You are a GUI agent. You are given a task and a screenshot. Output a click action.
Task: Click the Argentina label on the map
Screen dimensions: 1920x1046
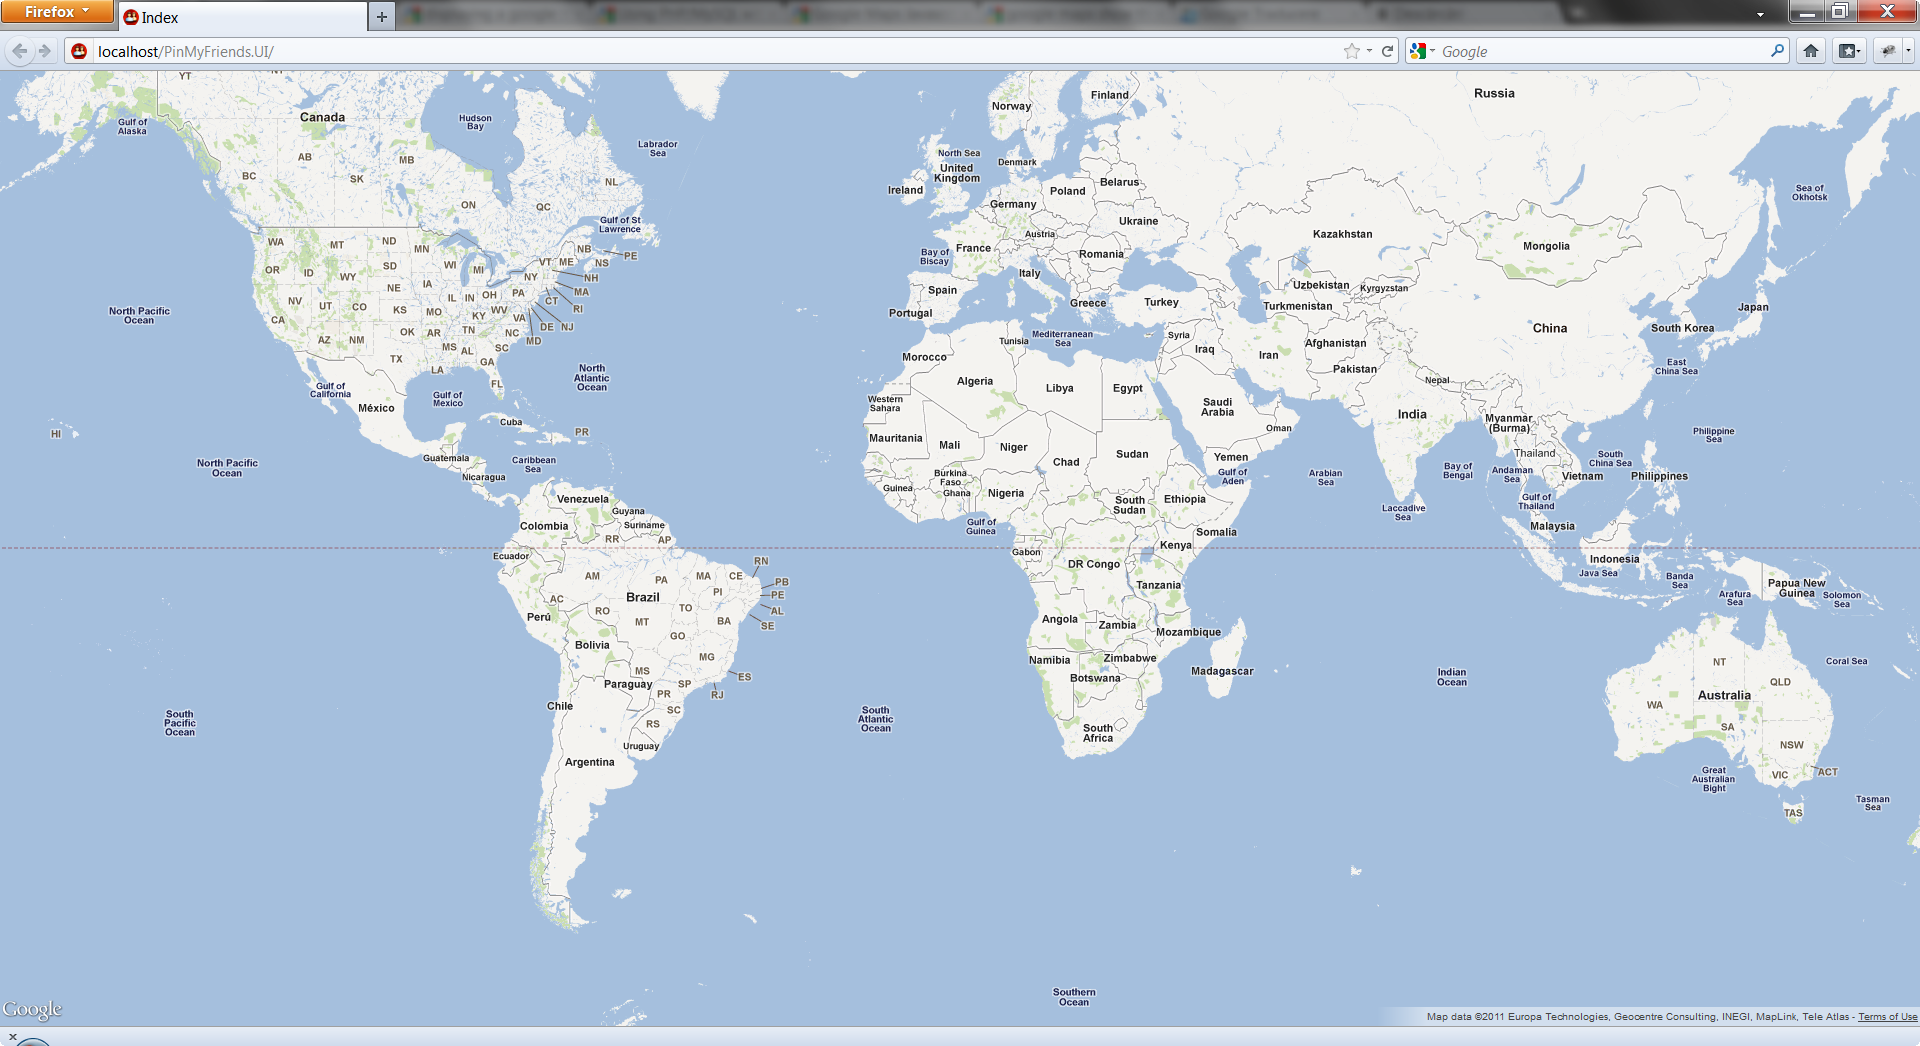589,762
